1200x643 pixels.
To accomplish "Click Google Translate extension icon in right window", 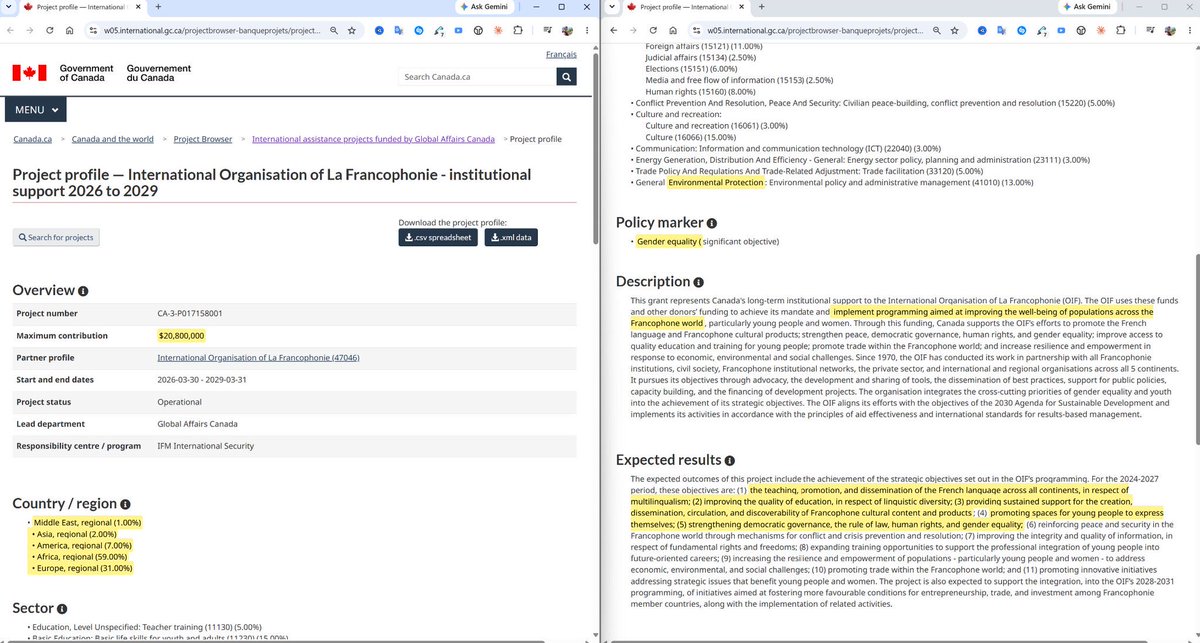I will point(1002,31).
